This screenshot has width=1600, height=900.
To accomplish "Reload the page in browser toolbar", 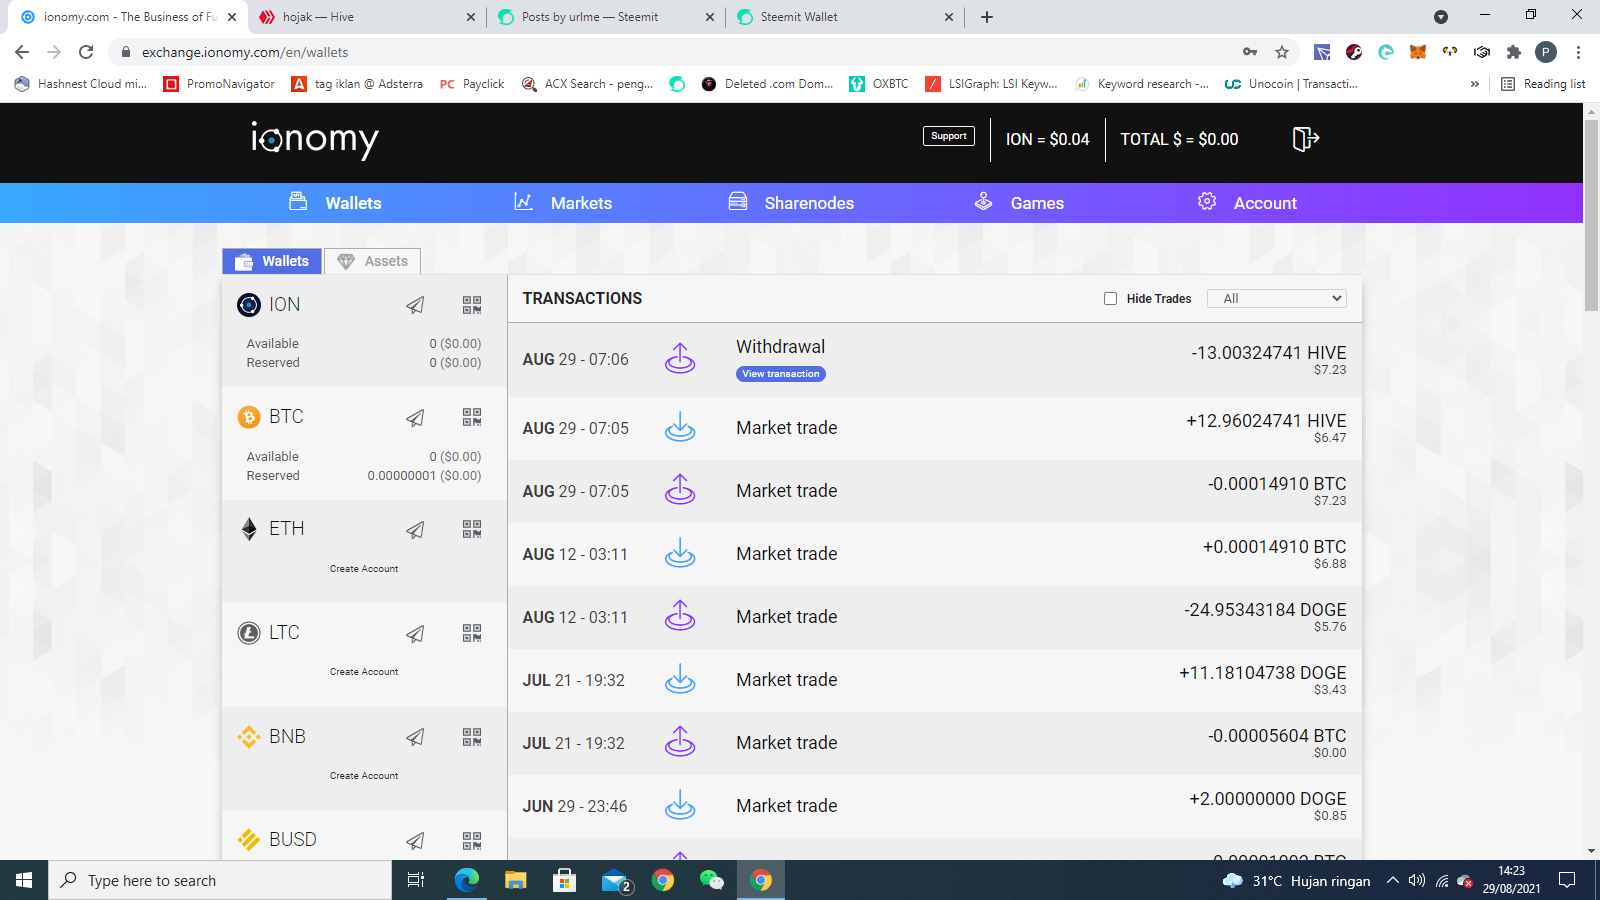I will pos(86,52).
